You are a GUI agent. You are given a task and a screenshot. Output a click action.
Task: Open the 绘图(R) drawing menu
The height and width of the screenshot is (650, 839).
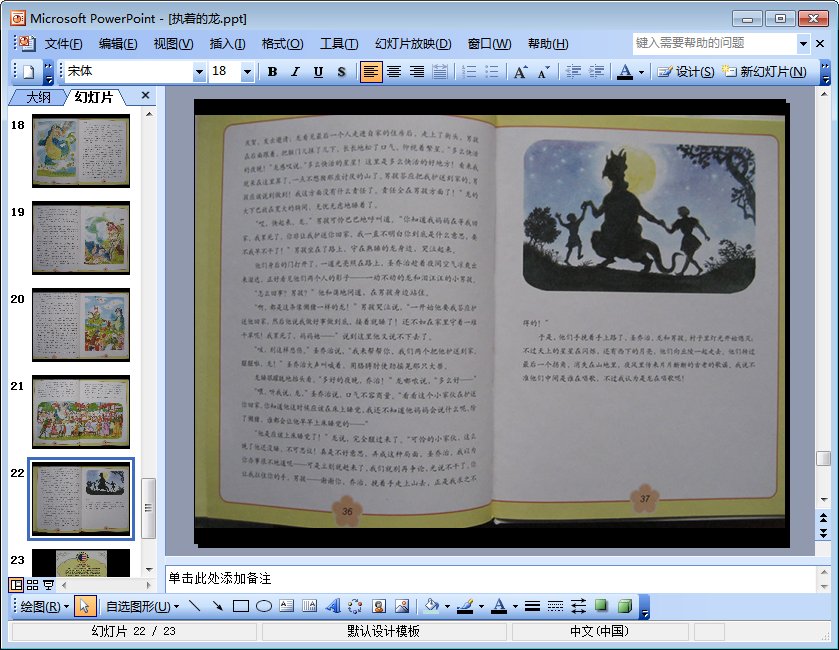pyautogui.click(x=44, y=606)
